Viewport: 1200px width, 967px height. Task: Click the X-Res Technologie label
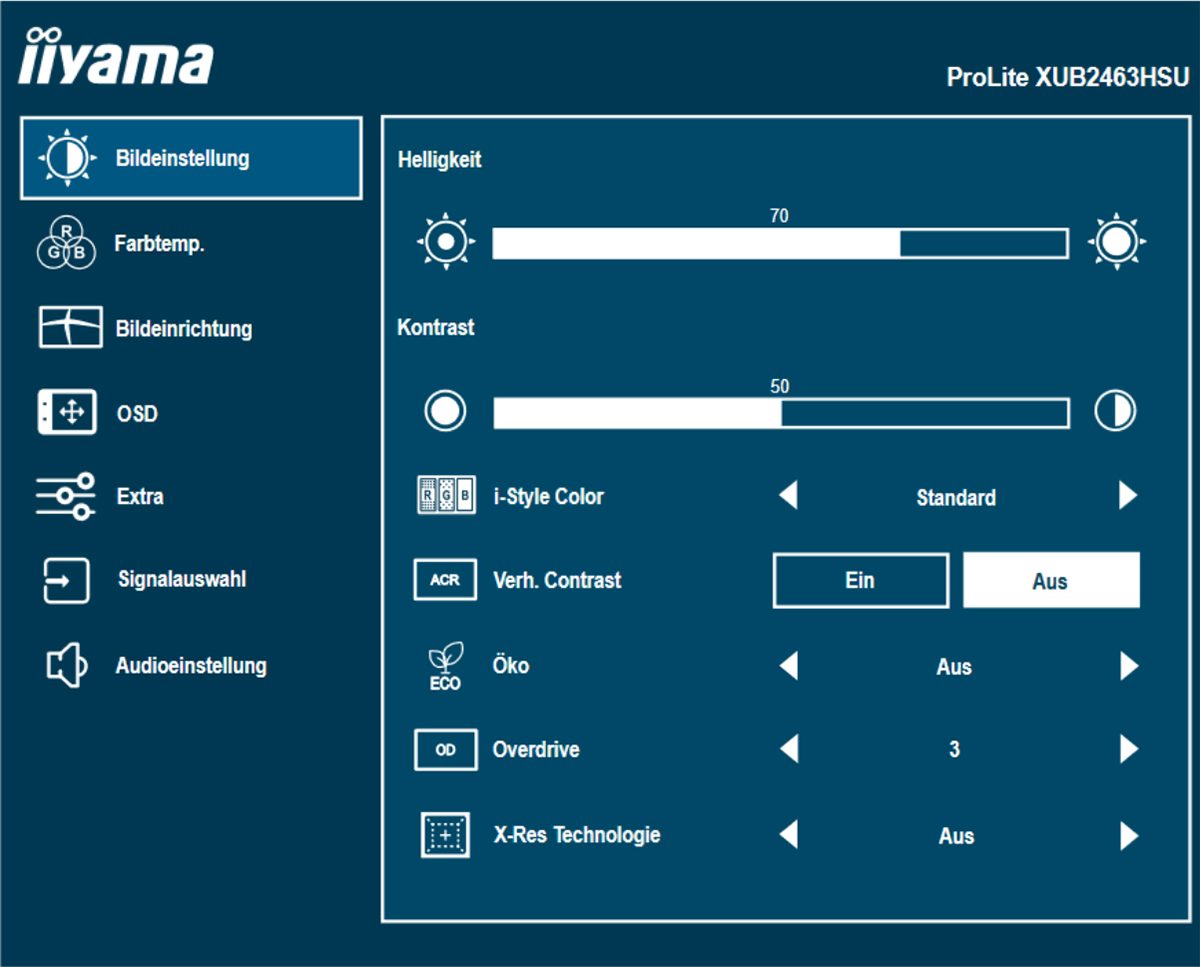(577, 835)
